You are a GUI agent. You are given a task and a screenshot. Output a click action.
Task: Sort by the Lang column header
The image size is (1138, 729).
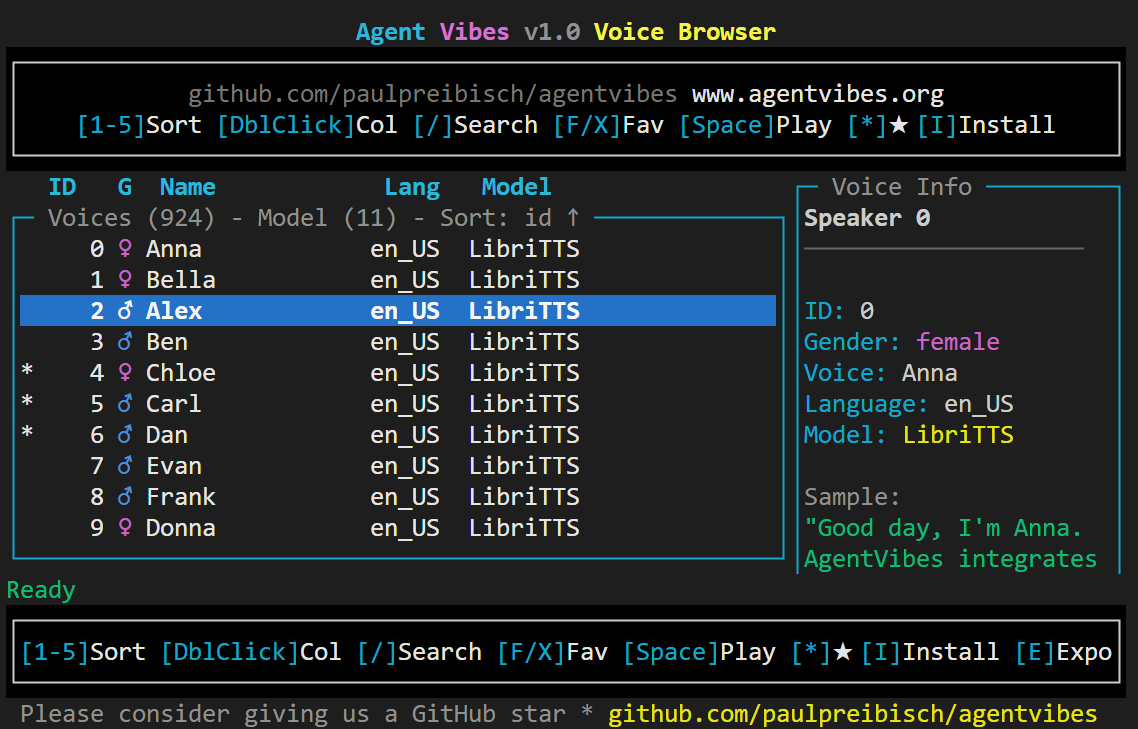[412, 187]
